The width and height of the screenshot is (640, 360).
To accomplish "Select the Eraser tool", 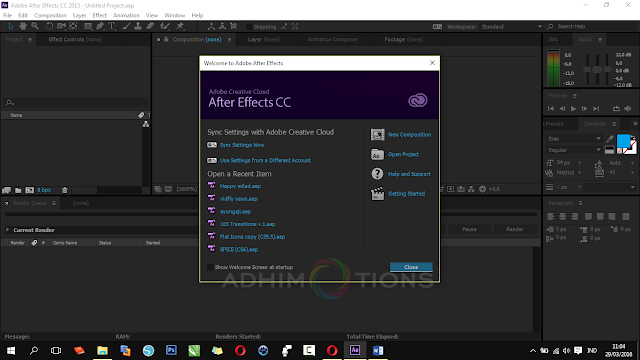I will coord(150,26).
